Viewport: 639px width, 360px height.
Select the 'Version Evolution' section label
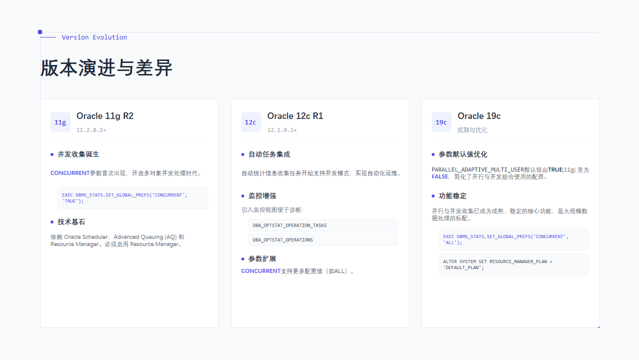point(94,37)
